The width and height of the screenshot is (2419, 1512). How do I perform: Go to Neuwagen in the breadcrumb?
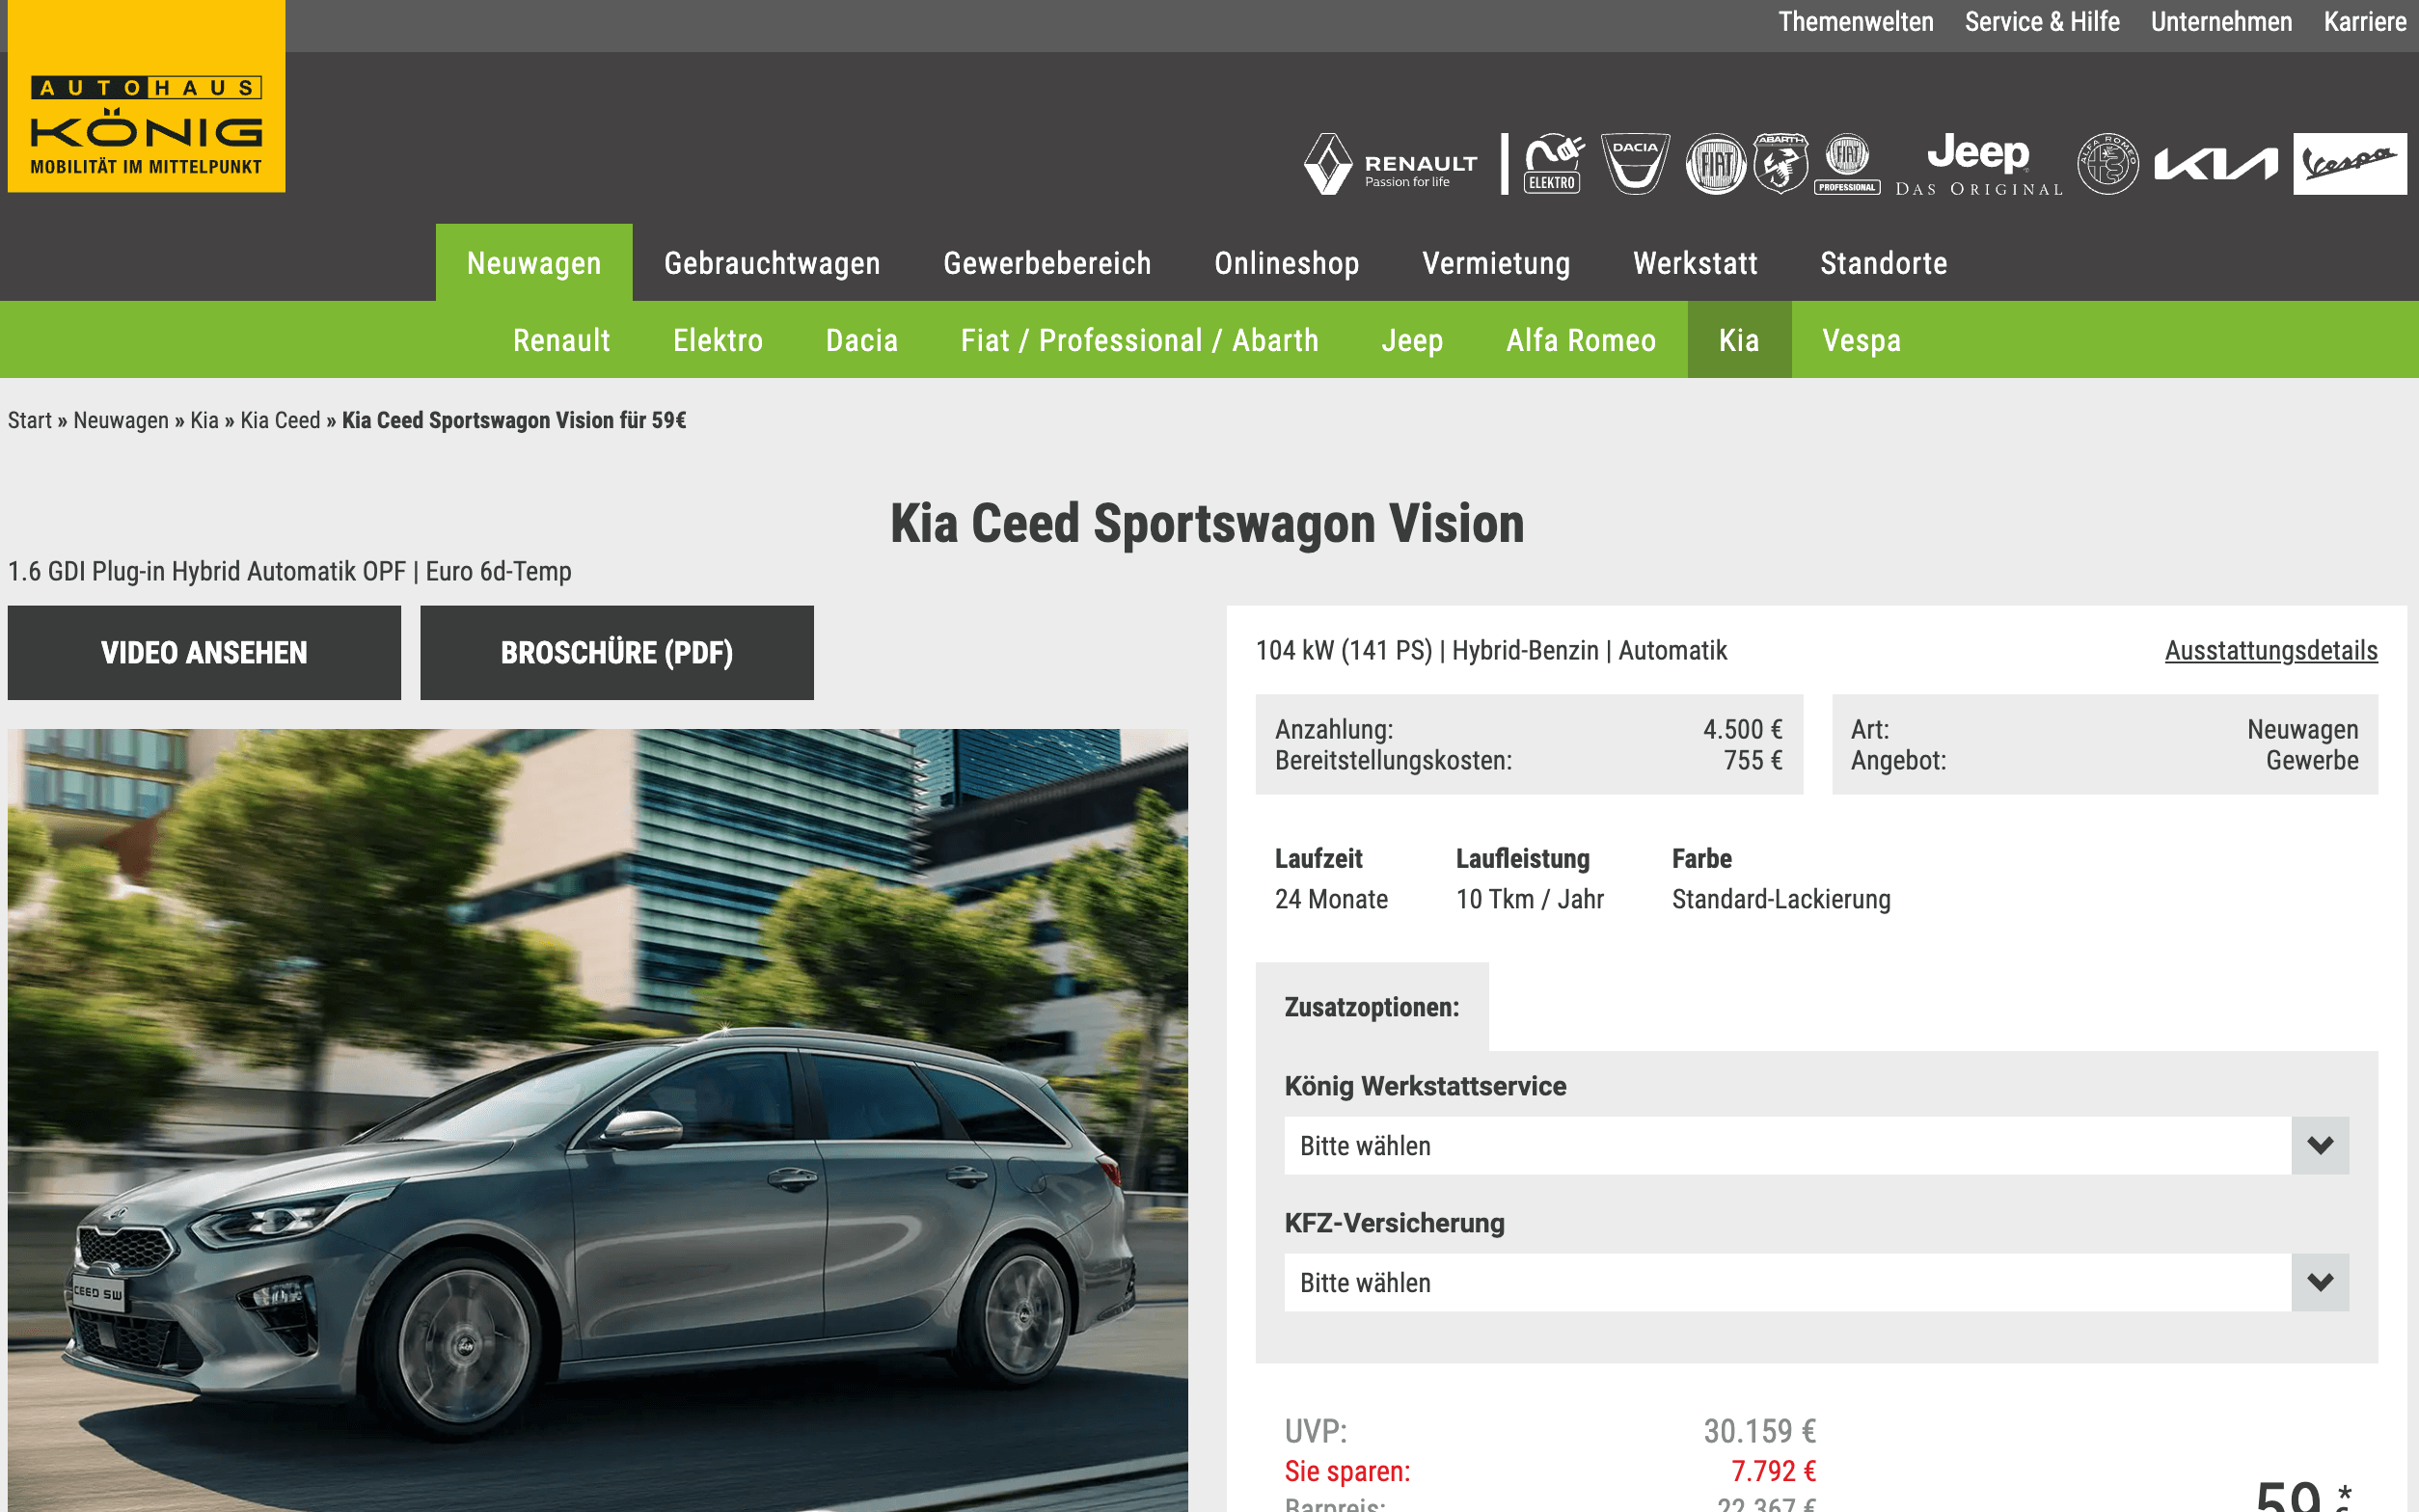[x=121, y=420]
